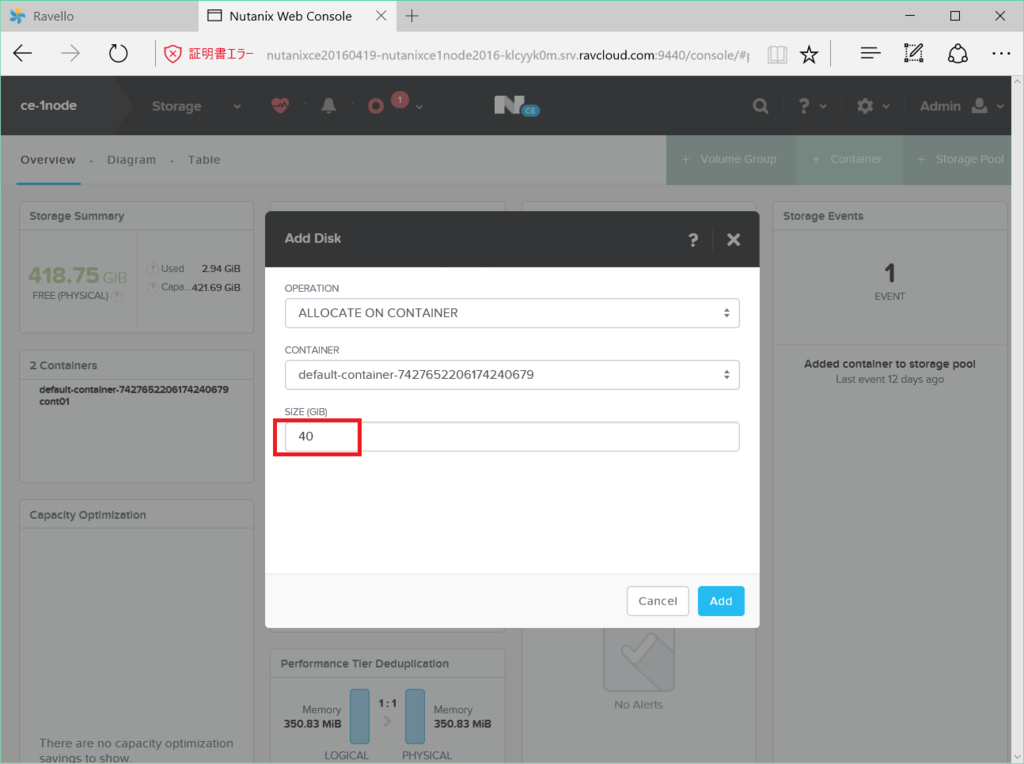Click the Capacity help question icon
The width and height of the screenshot is (1024, 764).
pyautogui.click(x=152, y=288)
